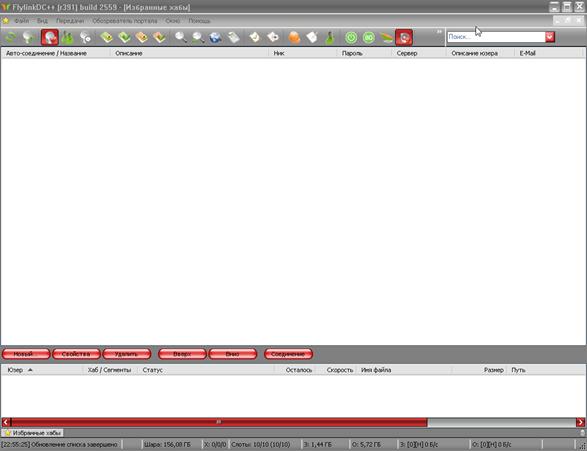This screenshot has width=587, height=451.
Task: Click the blue globe toolbar icon
Action: [215, 37]
